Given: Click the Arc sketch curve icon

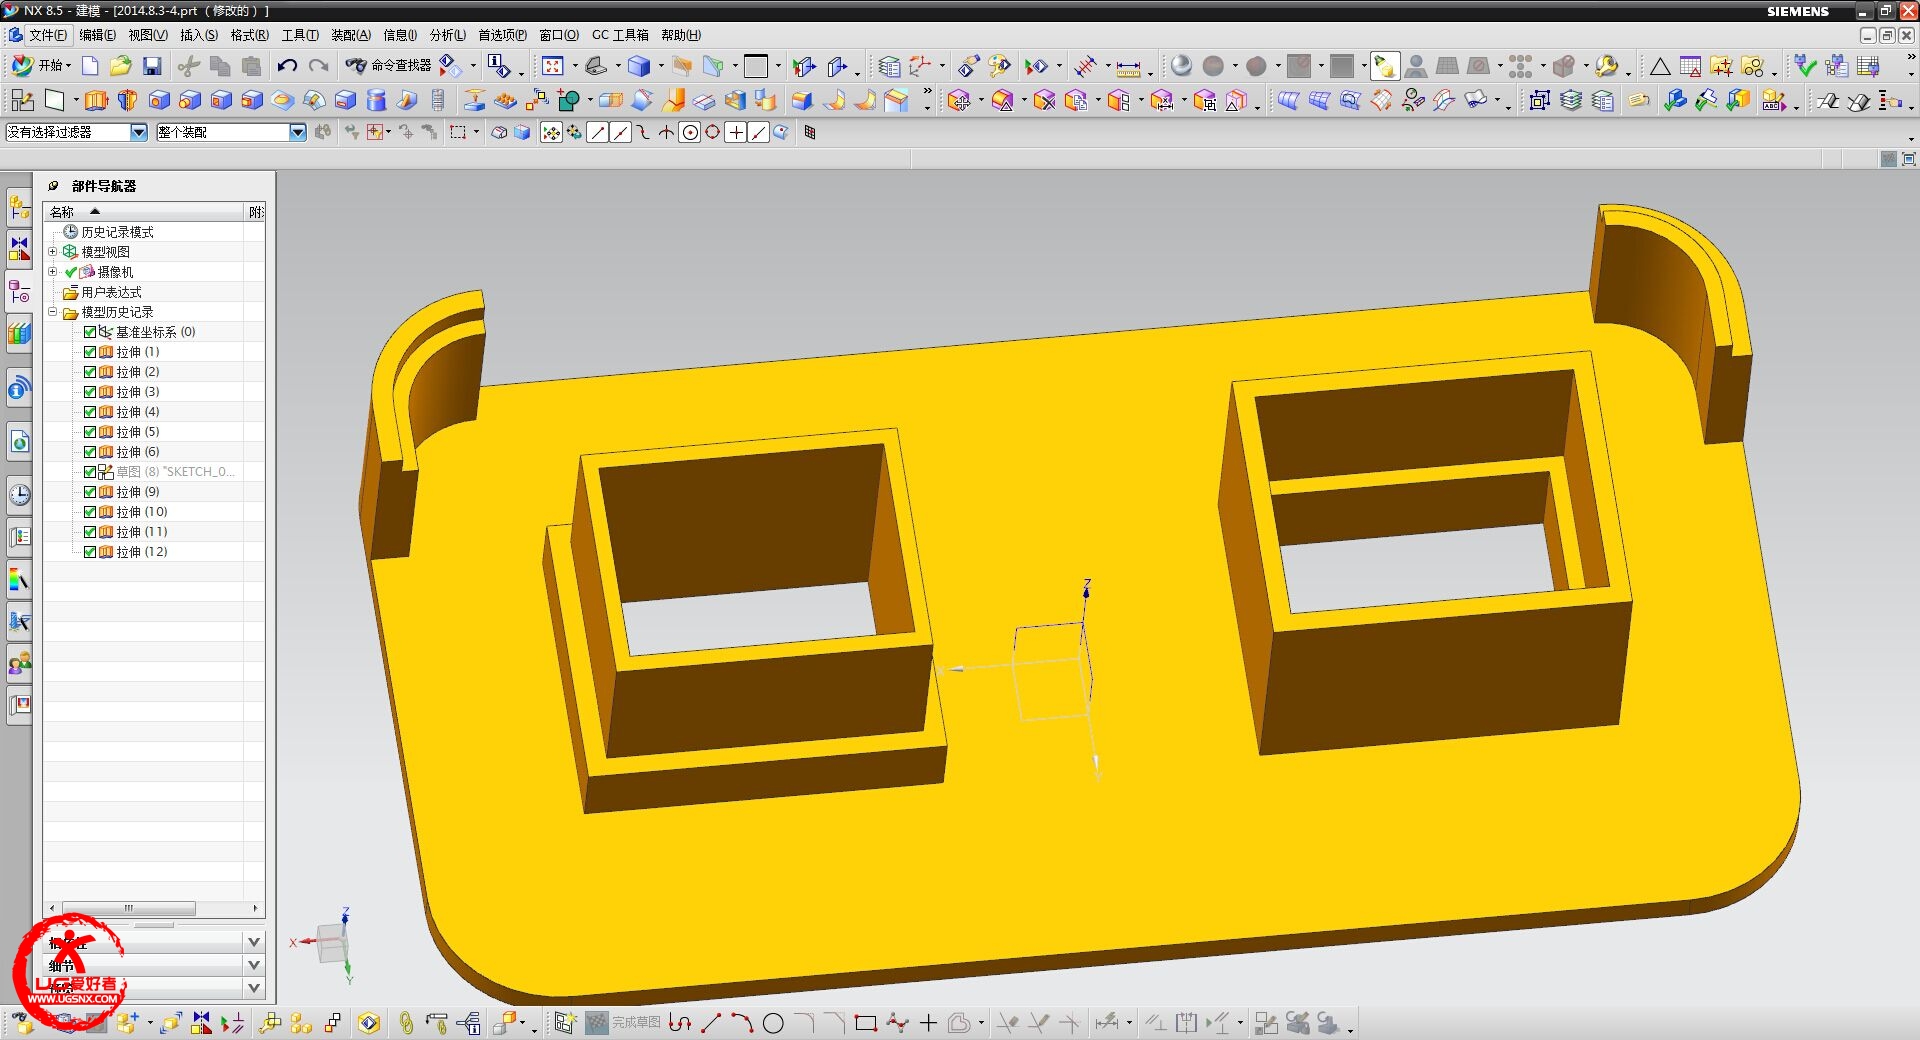Looking at the screenshot, I should [742, 1023].
